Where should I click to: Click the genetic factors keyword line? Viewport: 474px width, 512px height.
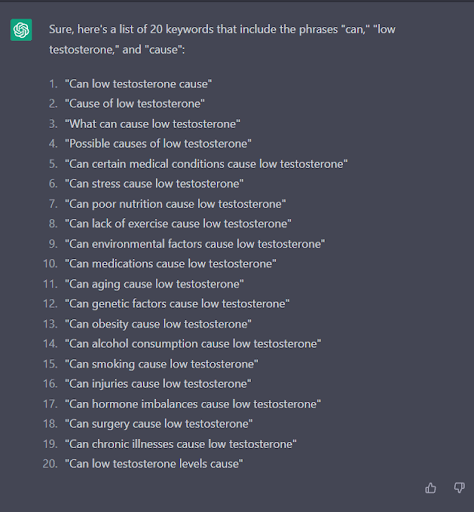point(177,304)
